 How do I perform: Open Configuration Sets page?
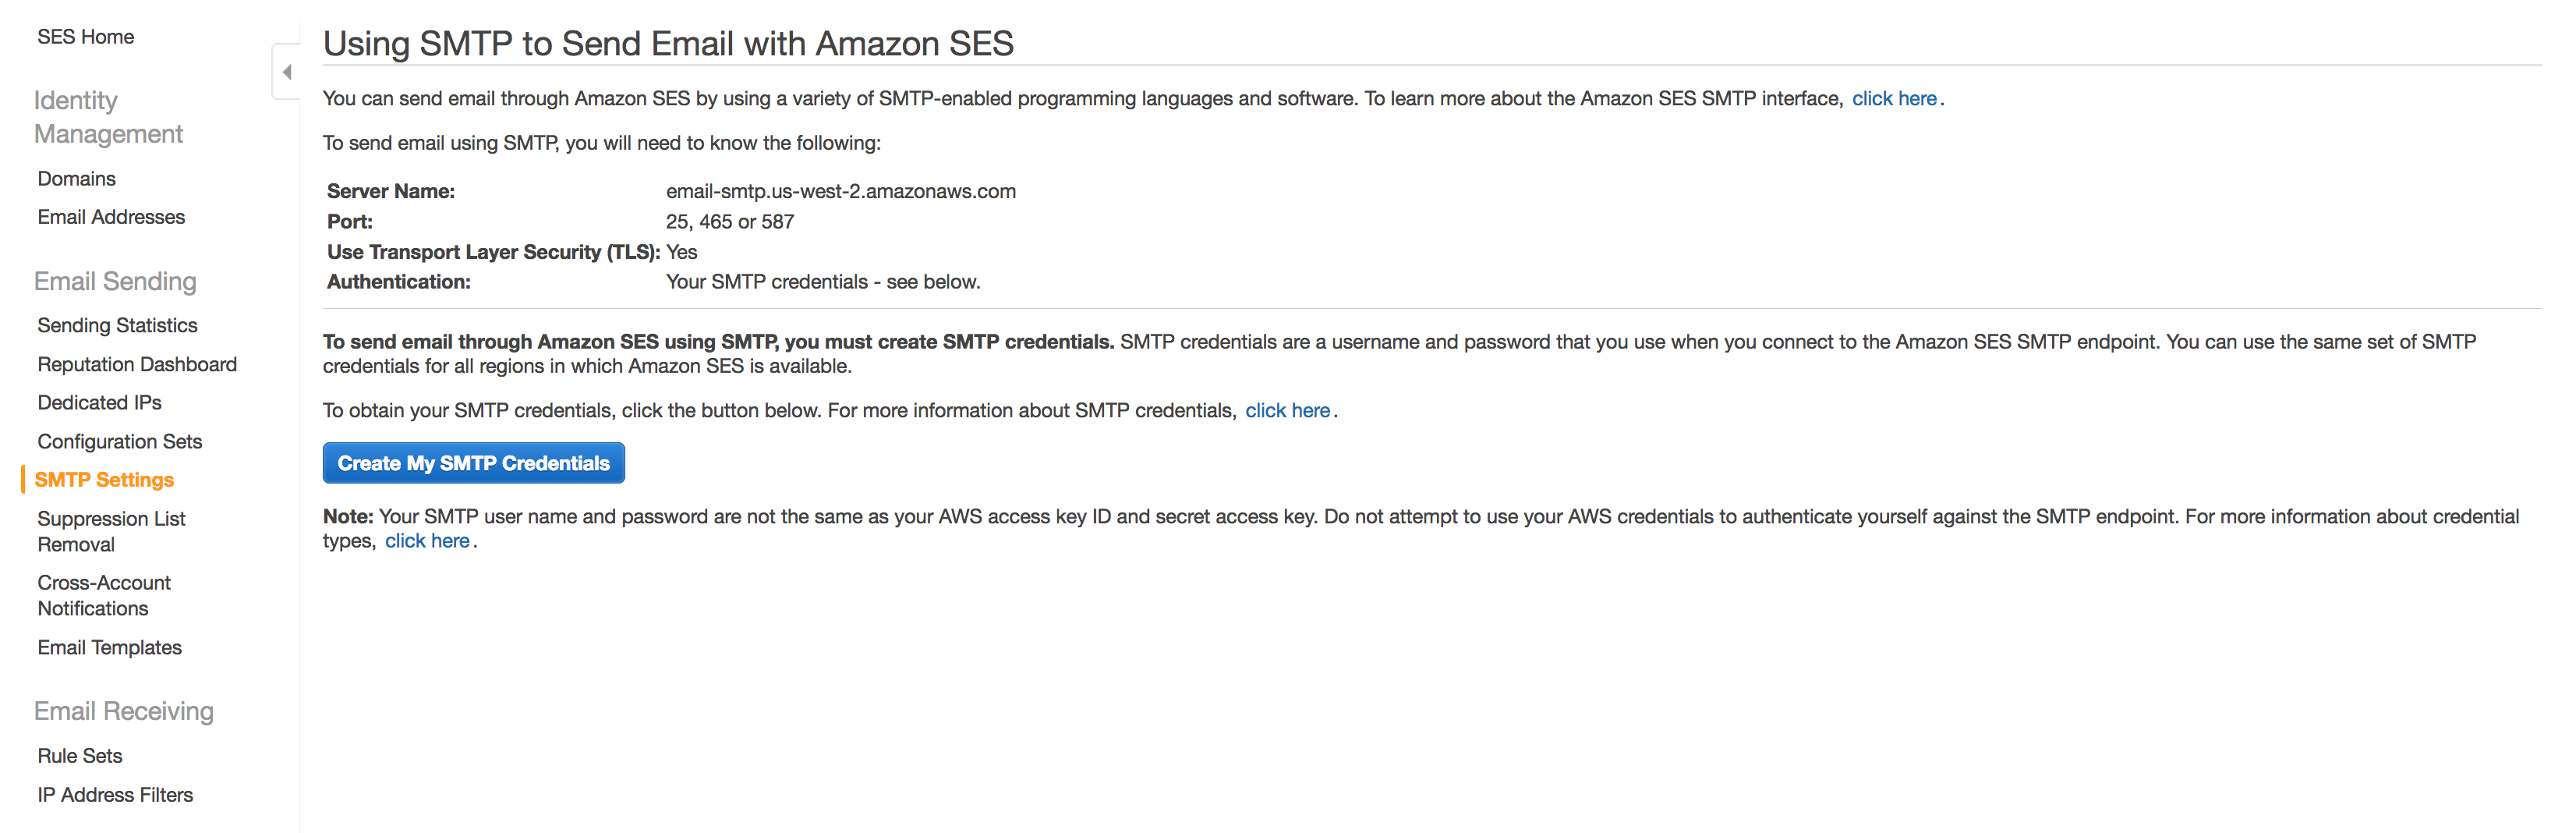click(x=120, y=441)
